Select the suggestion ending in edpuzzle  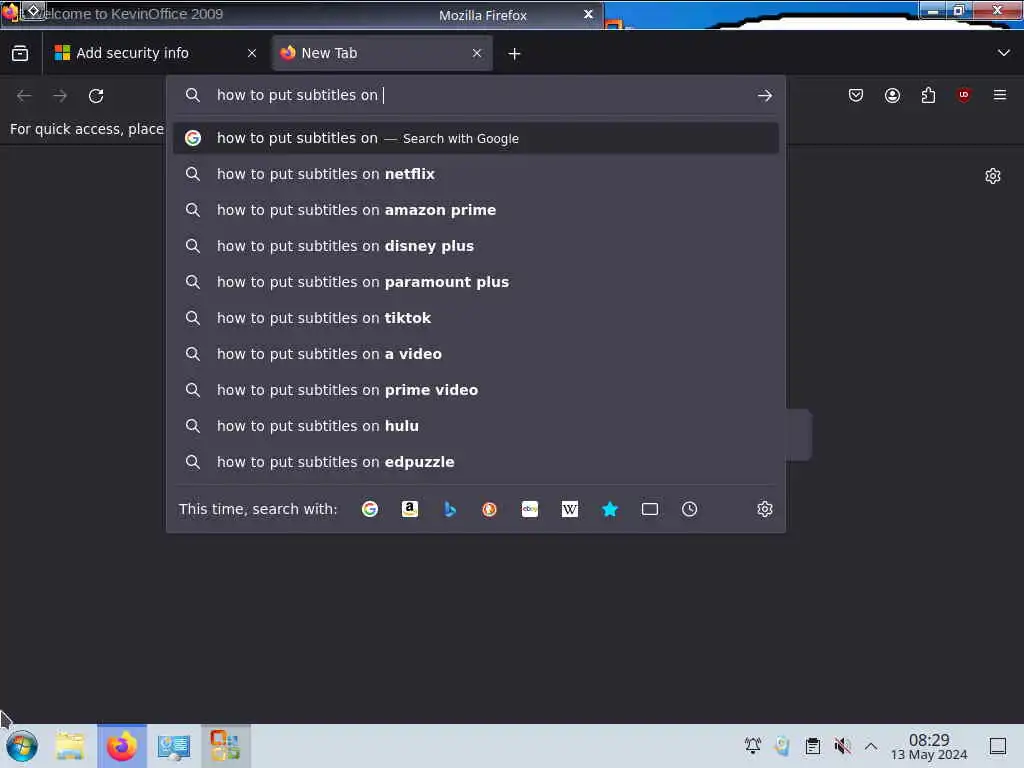coord(475,461)
